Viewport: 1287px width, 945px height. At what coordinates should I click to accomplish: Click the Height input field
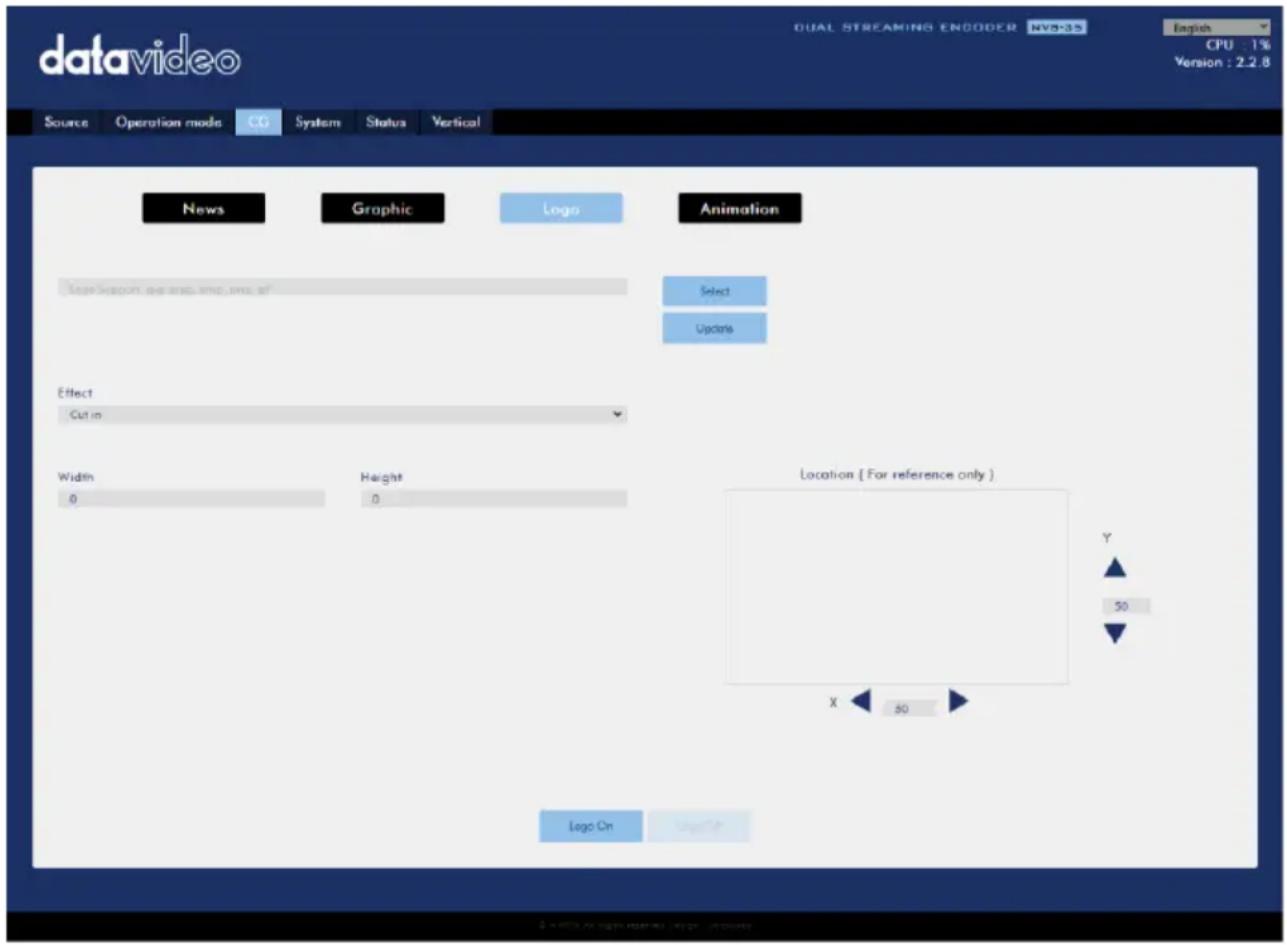[493, 498]
